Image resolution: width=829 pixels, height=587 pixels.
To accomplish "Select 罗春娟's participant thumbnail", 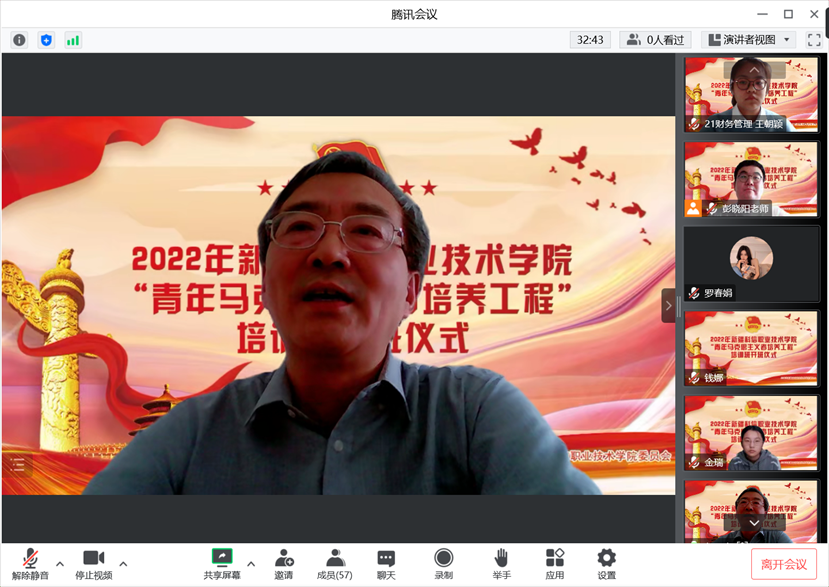I will (751, 264).
